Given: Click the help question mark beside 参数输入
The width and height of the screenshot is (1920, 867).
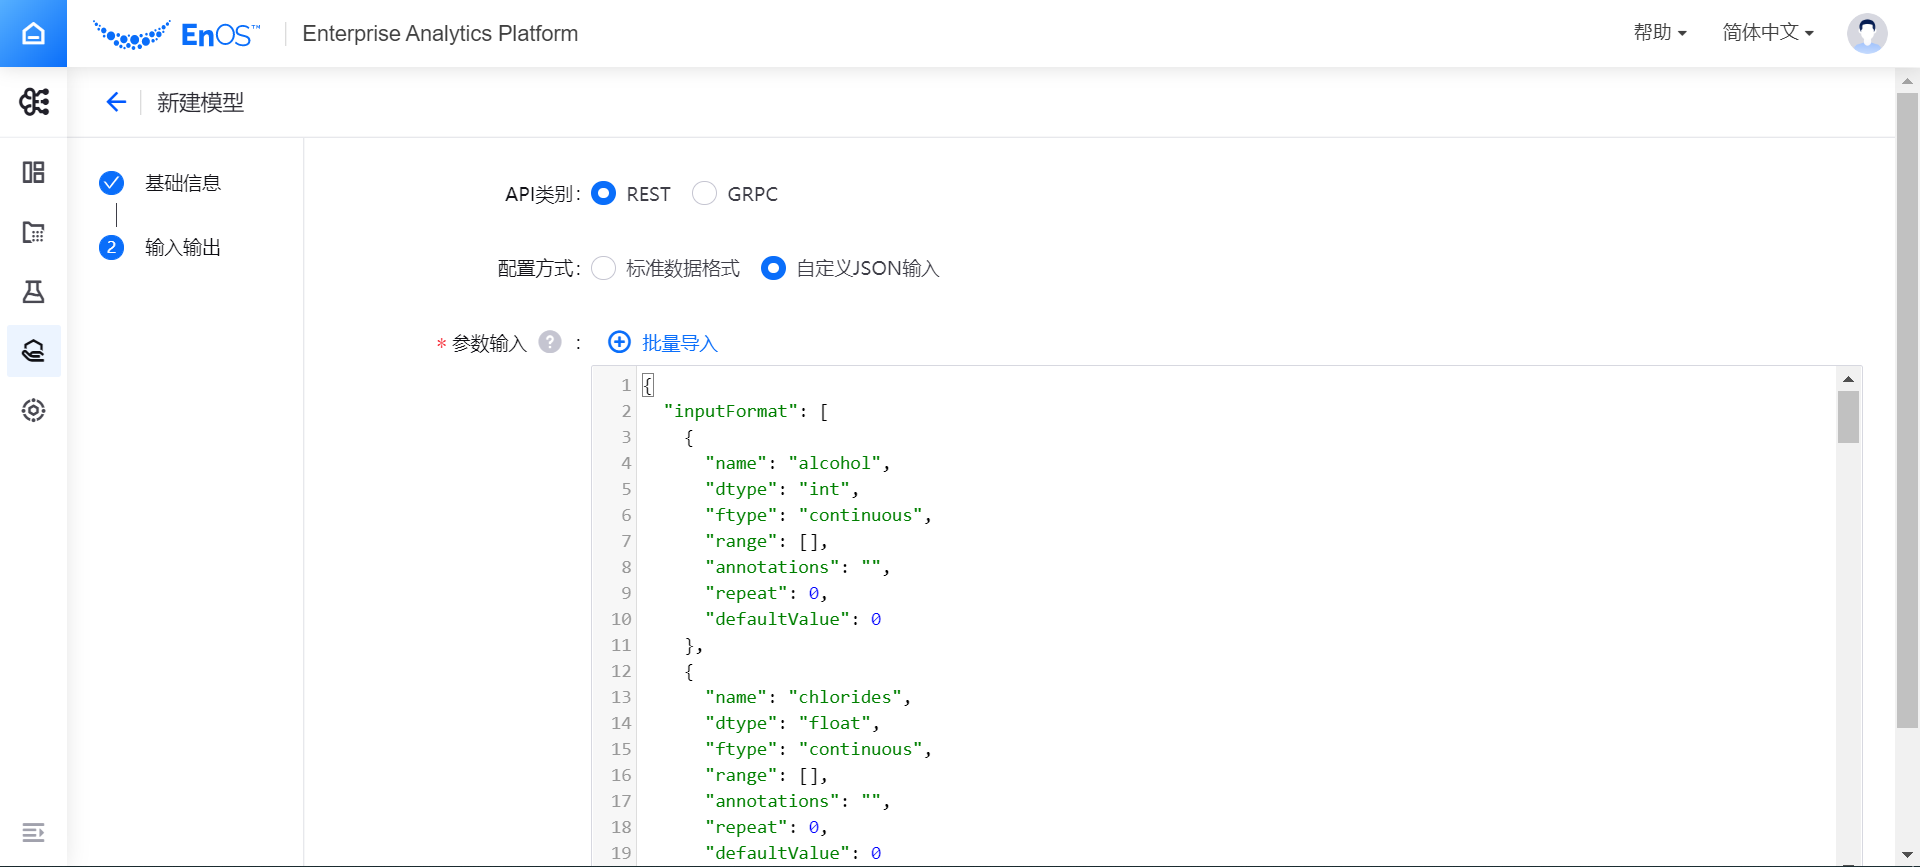Looking at the screenshot, I should click(x=550, y=342).
